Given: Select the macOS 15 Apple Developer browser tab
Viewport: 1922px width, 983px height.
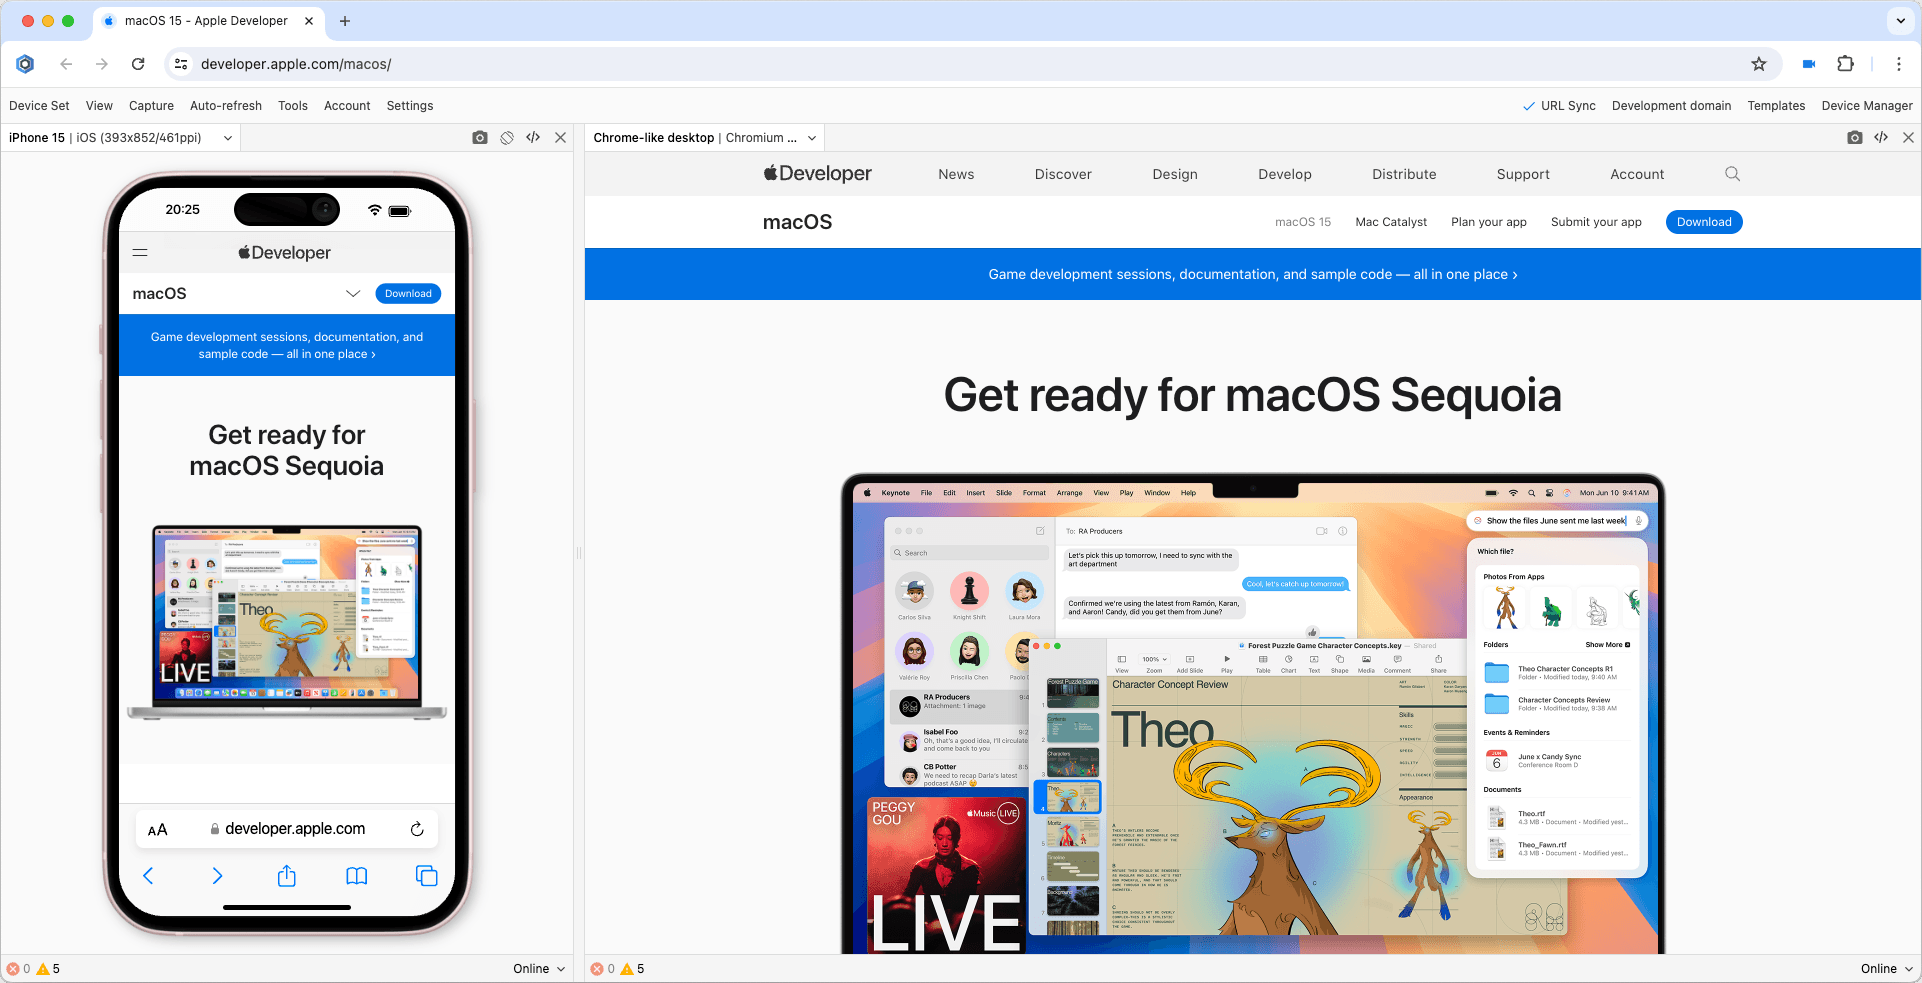Looking at the screenshot, I should pos(204,20).
